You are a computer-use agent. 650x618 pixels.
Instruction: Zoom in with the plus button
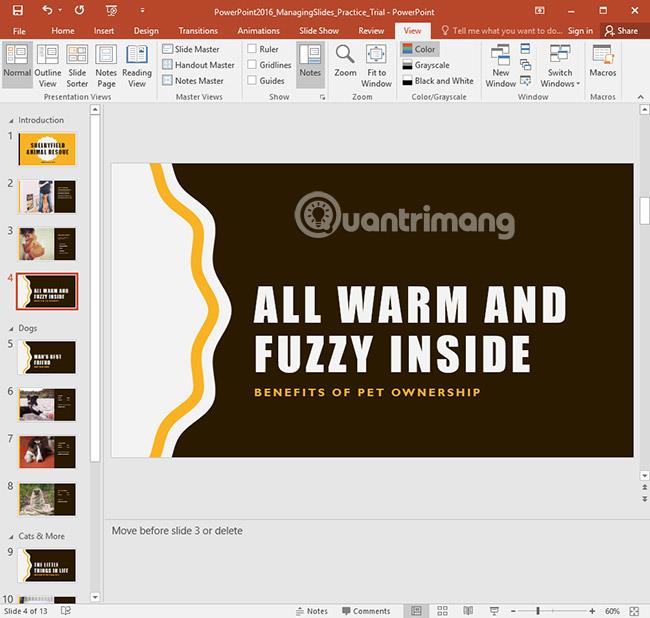pos(592,611)
